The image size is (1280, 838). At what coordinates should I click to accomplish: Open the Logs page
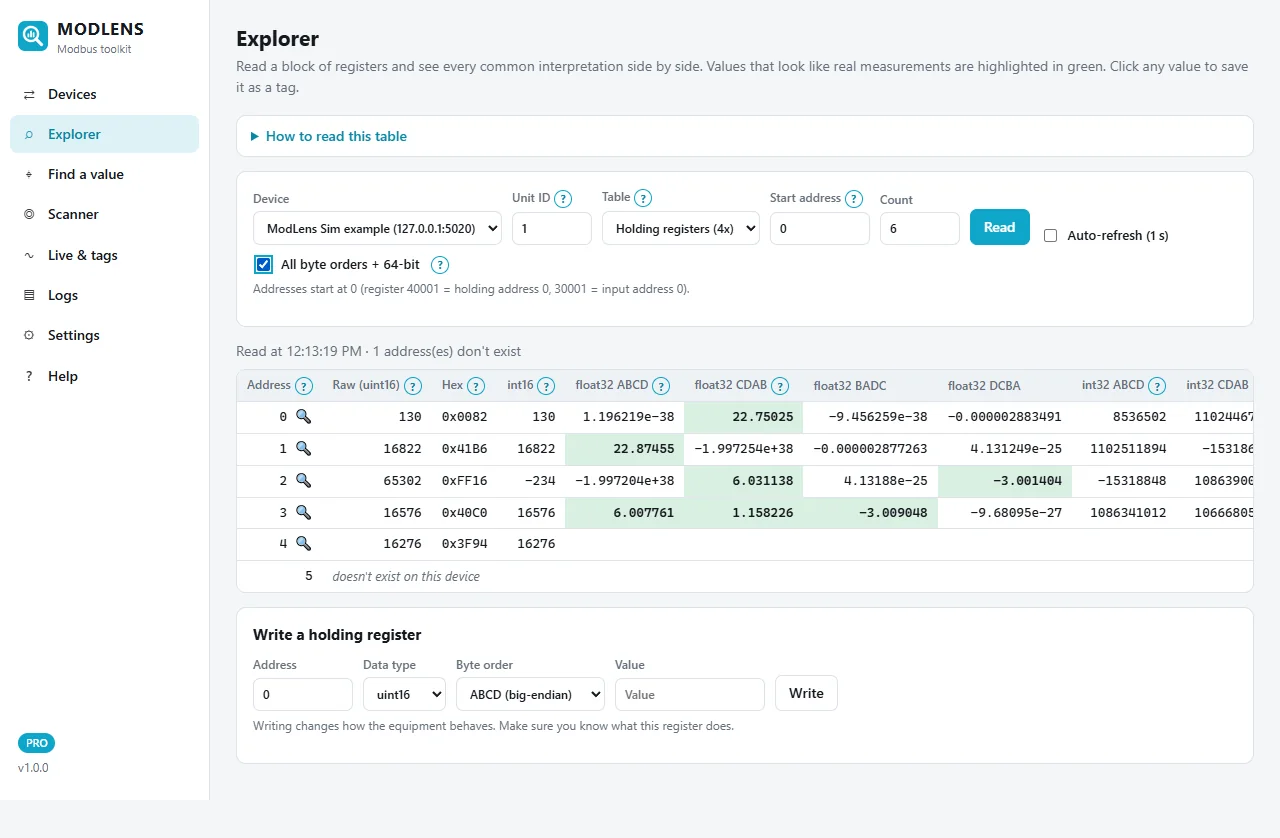pos(104,295)
